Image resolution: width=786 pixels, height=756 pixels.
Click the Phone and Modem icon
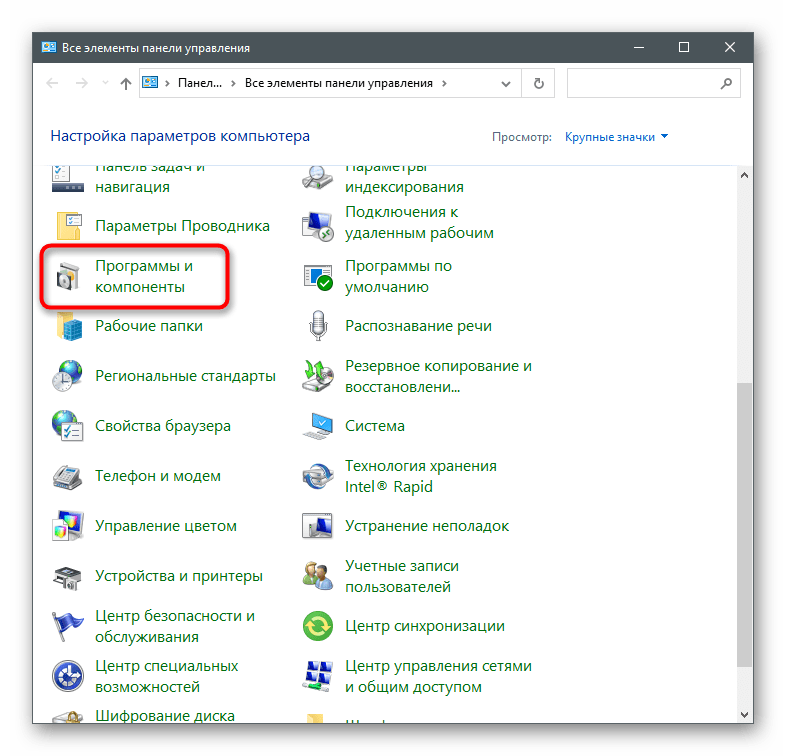67,477
